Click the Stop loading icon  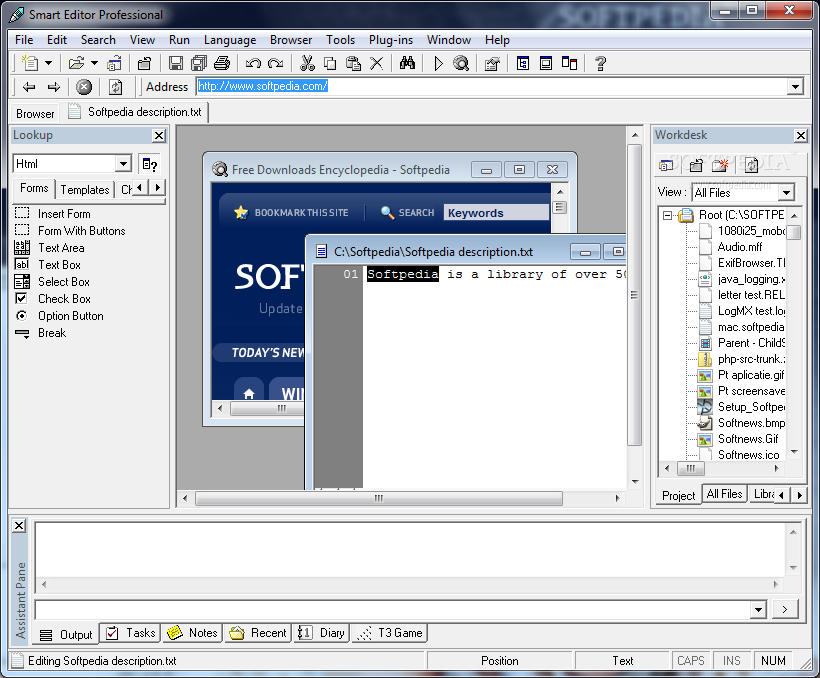(x=84, y=87)
